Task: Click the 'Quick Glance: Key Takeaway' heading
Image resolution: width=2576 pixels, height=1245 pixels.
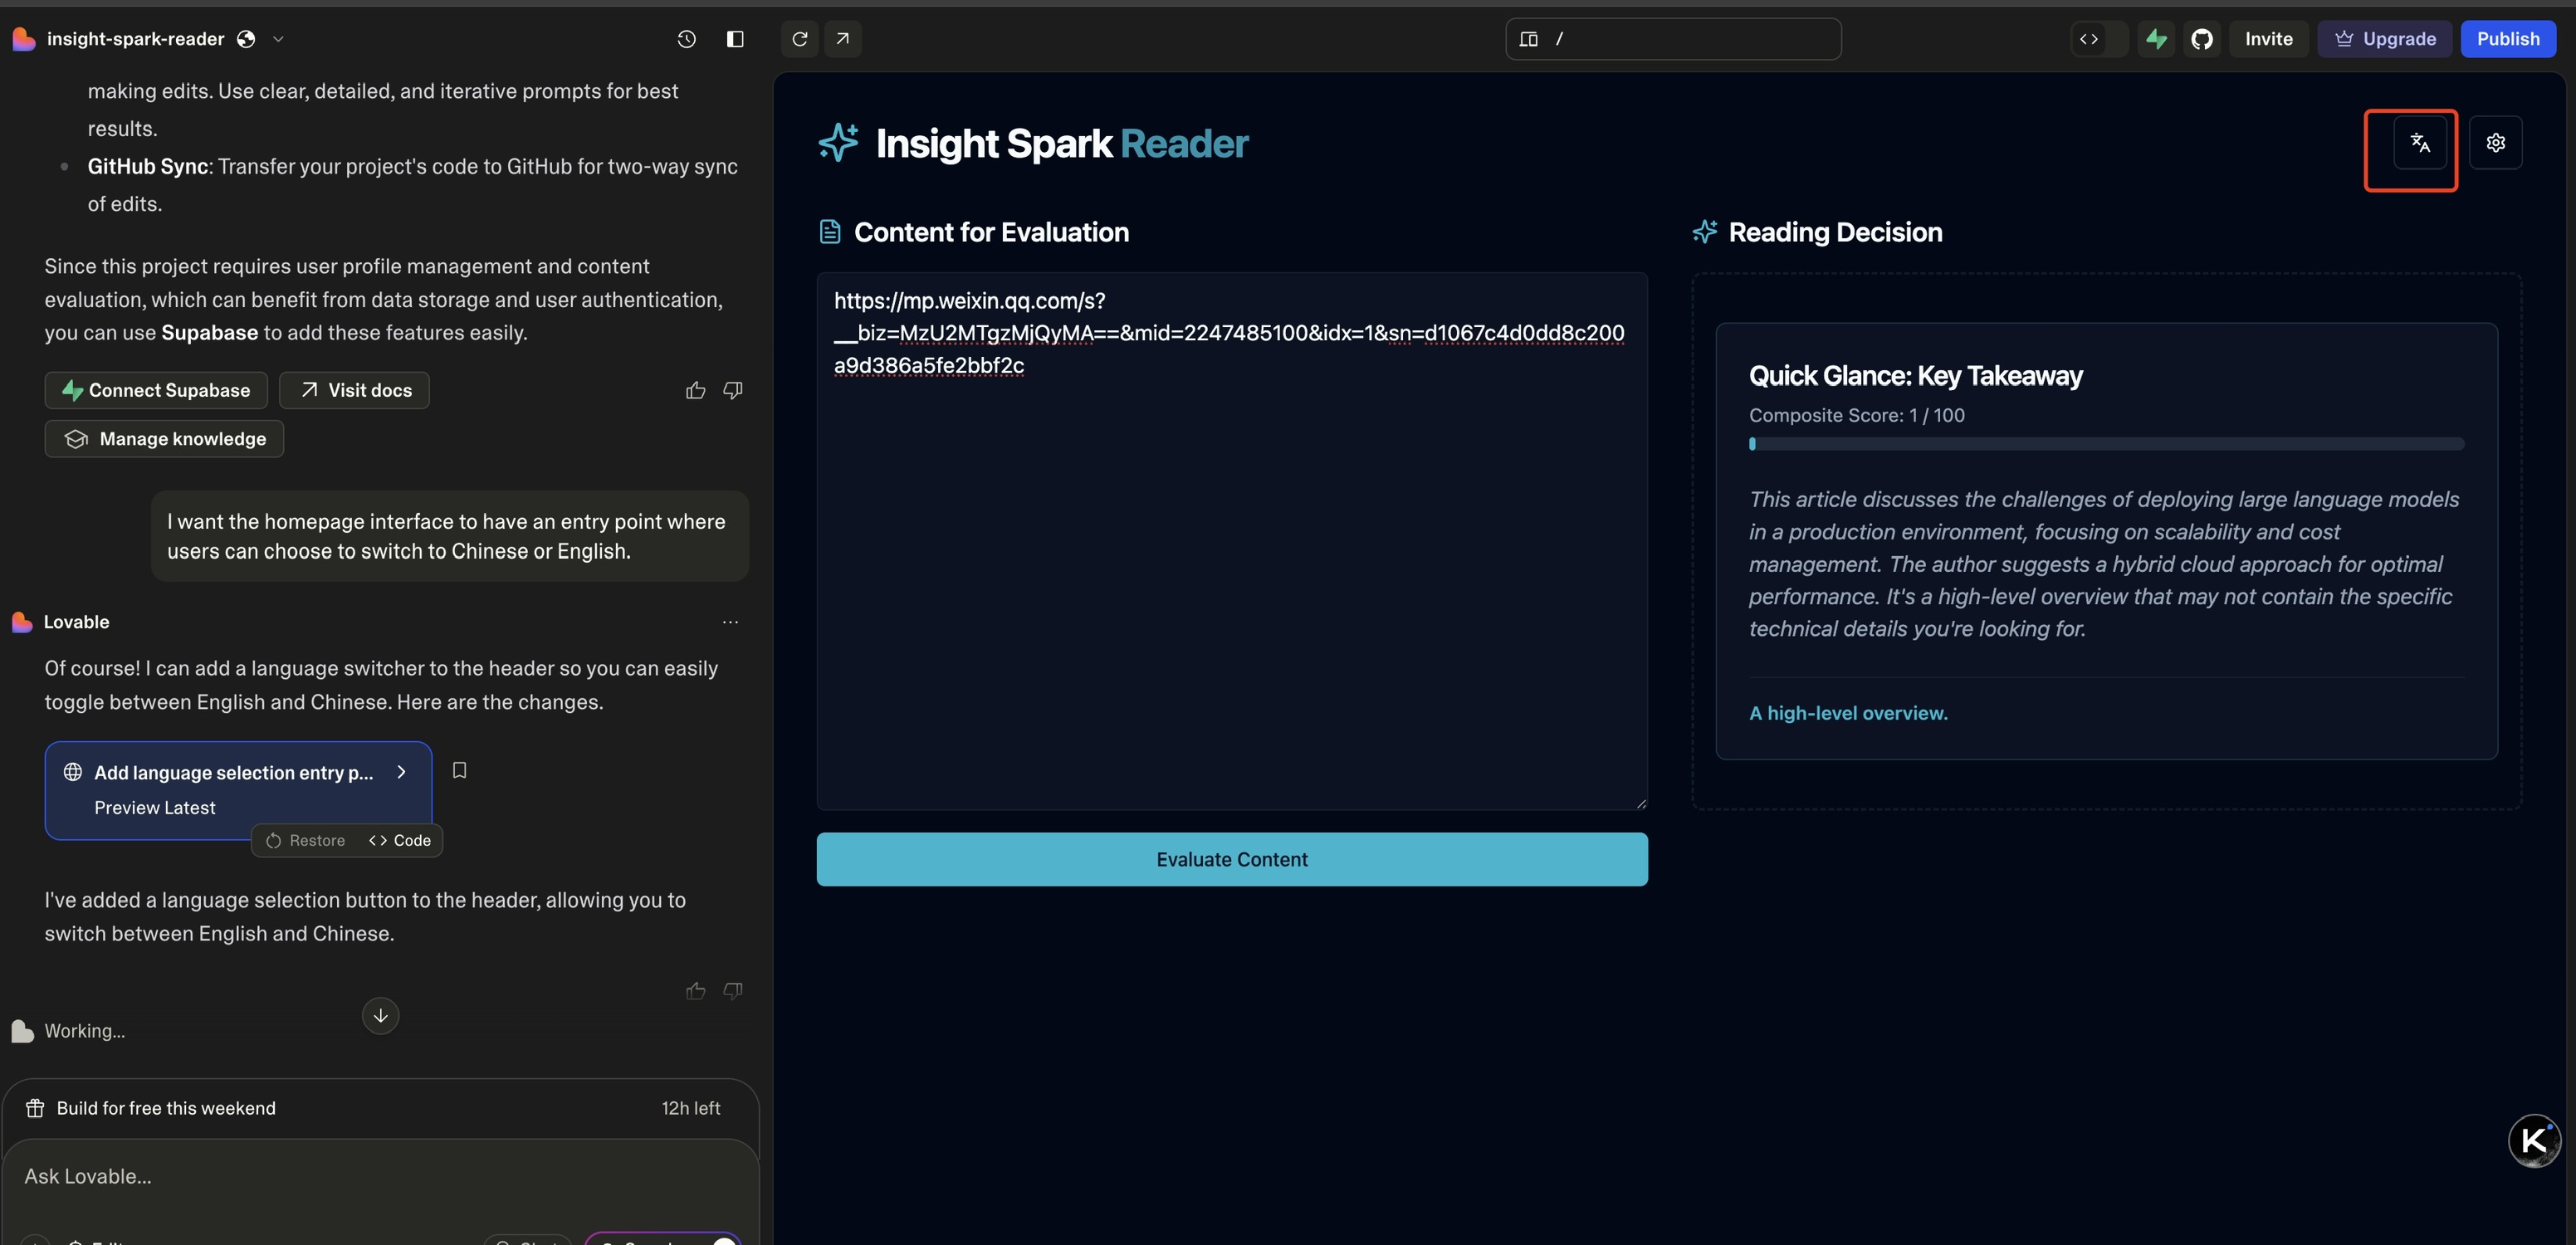Action: (x=1916, y=376)
